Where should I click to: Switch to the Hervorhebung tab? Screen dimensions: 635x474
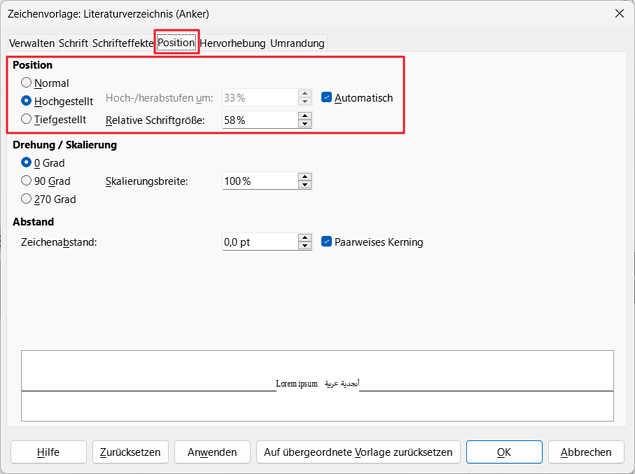tap(233, 43)
